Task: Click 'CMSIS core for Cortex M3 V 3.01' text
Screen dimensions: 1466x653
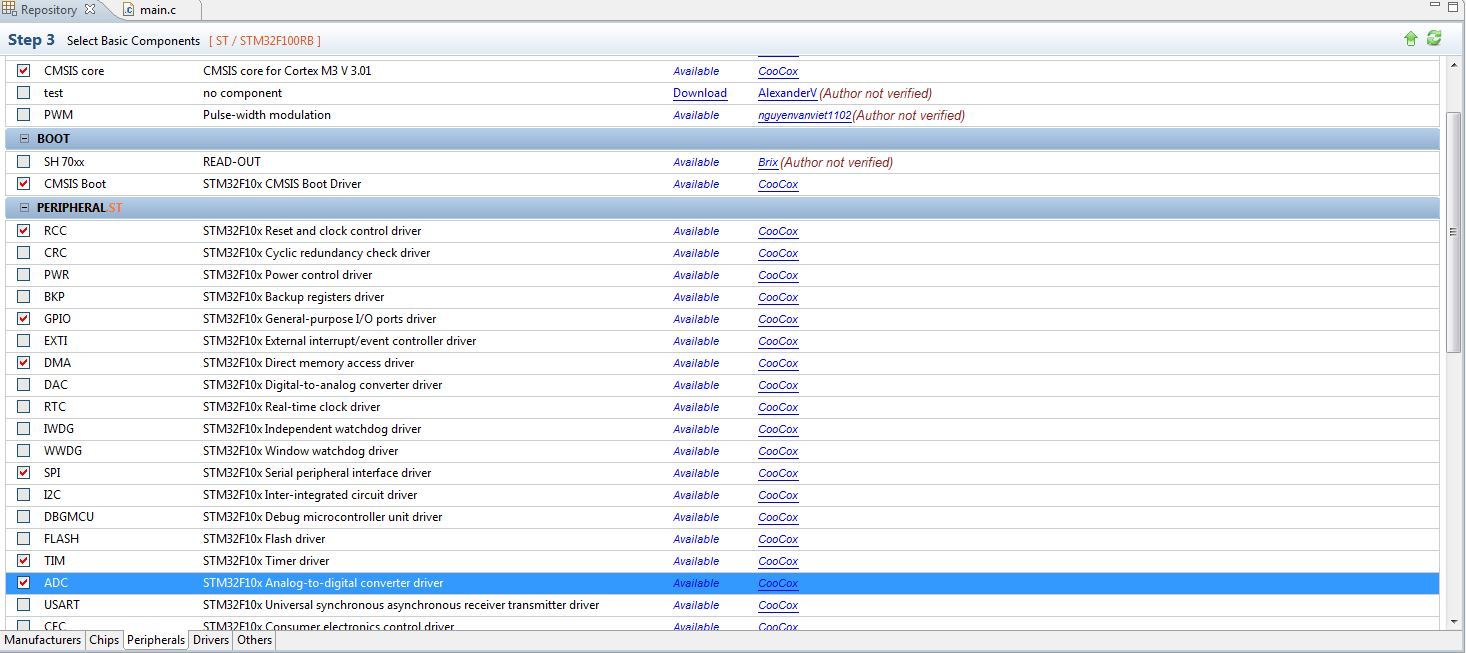Action: 287,71
